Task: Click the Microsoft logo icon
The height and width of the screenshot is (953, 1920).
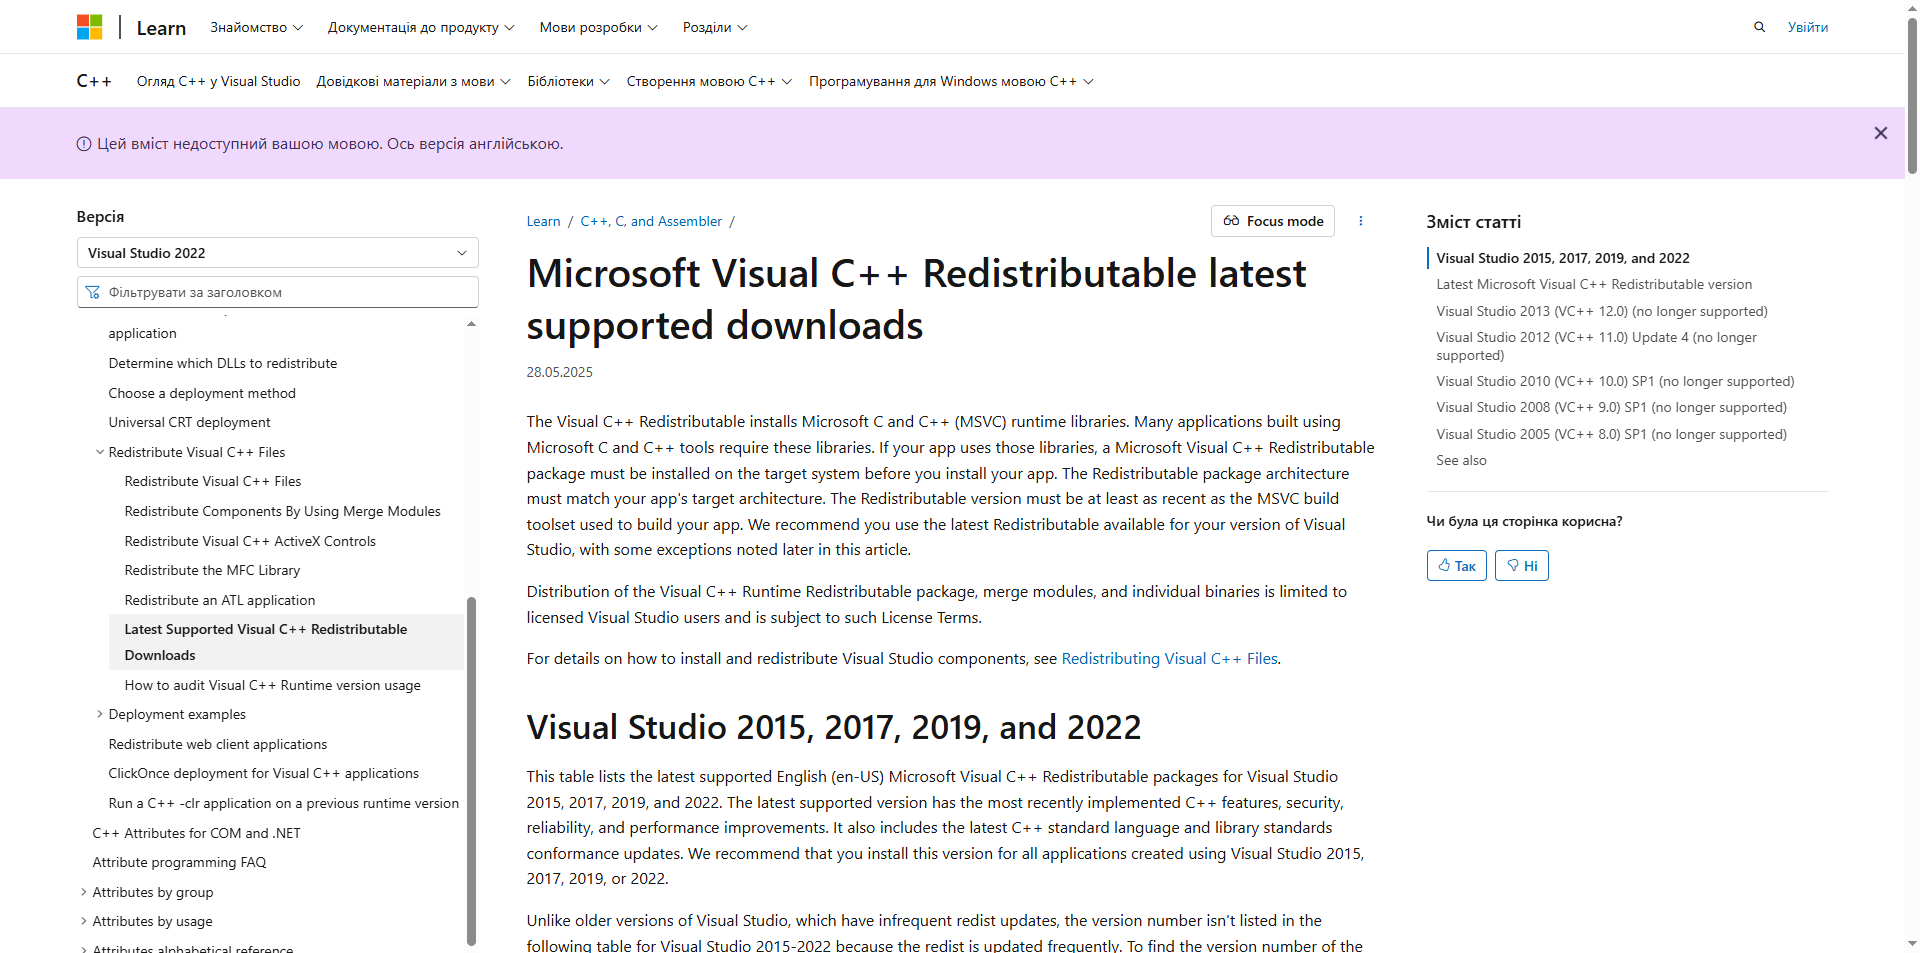Action: tap(90, 27)
